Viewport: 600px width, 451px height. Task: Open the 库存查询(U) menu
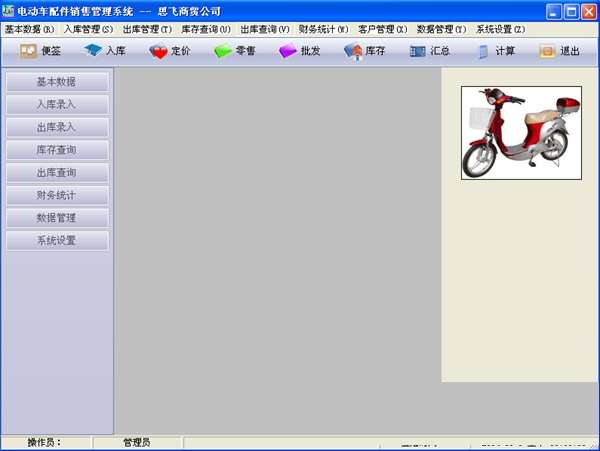(x=206, y=29)
